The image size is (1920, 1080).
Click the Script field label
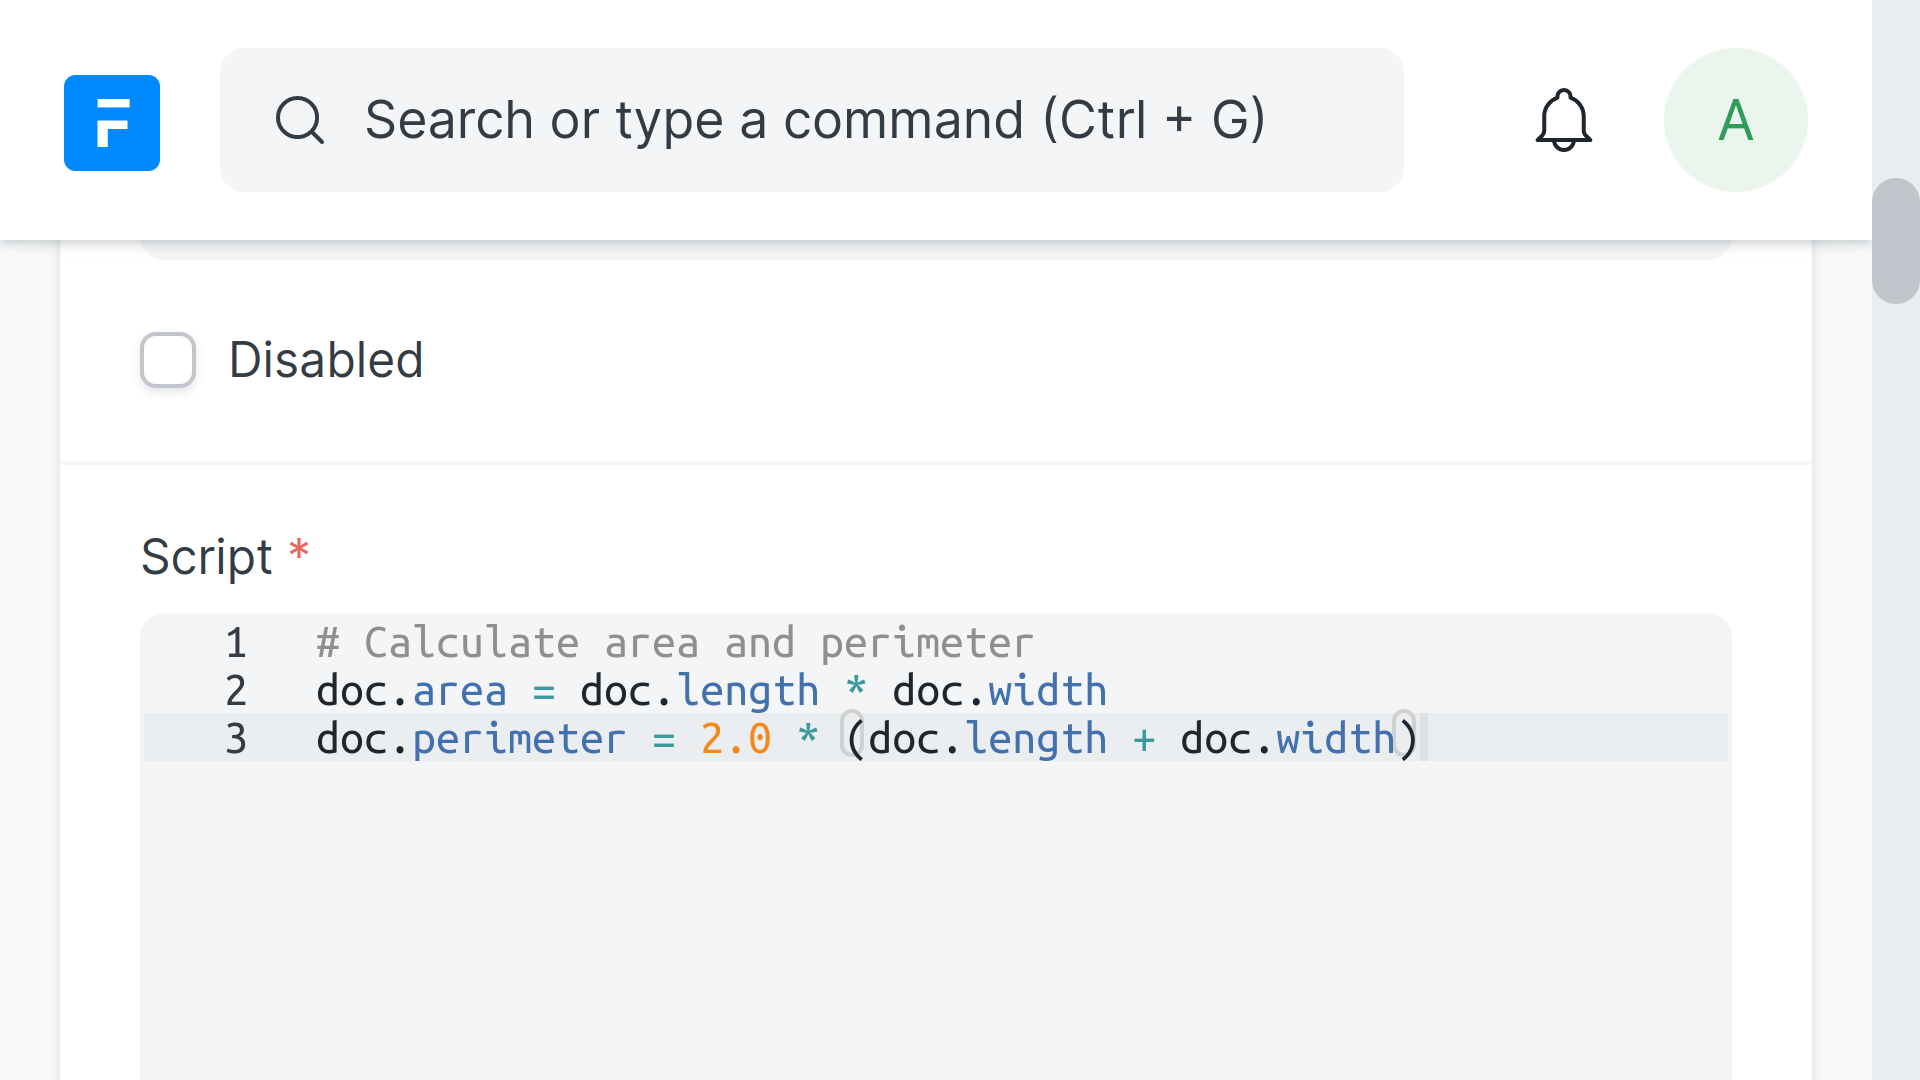point(207,557)
